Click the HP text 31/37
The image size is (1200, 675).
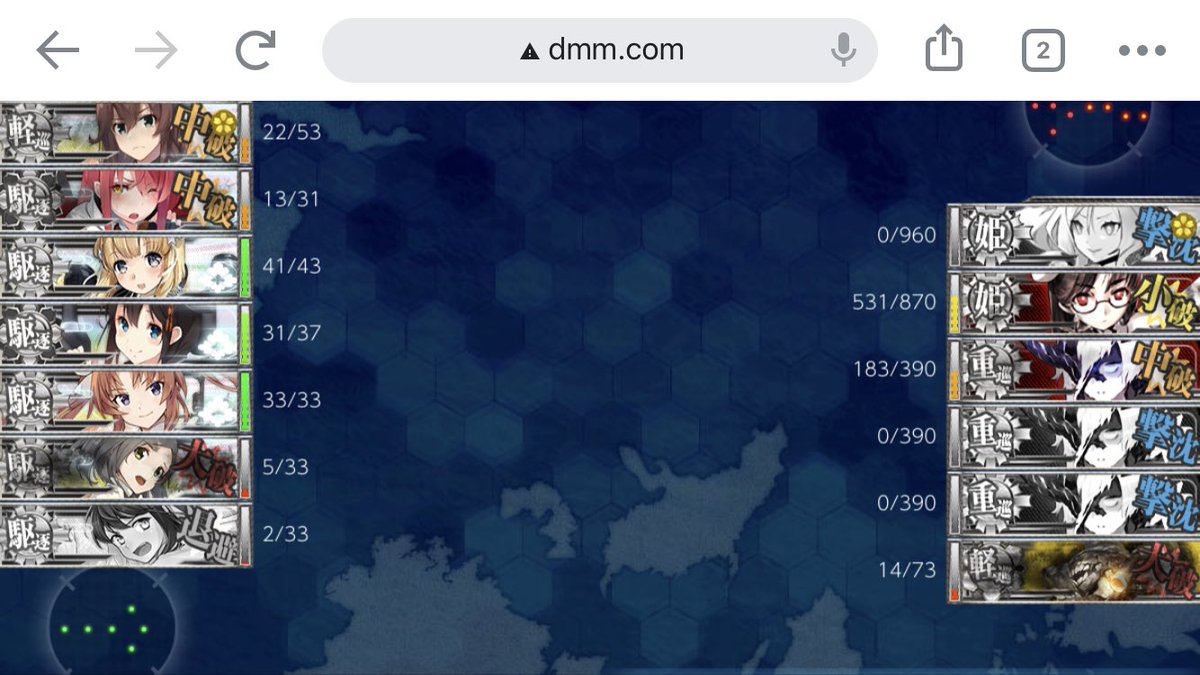tap(291, 333)
